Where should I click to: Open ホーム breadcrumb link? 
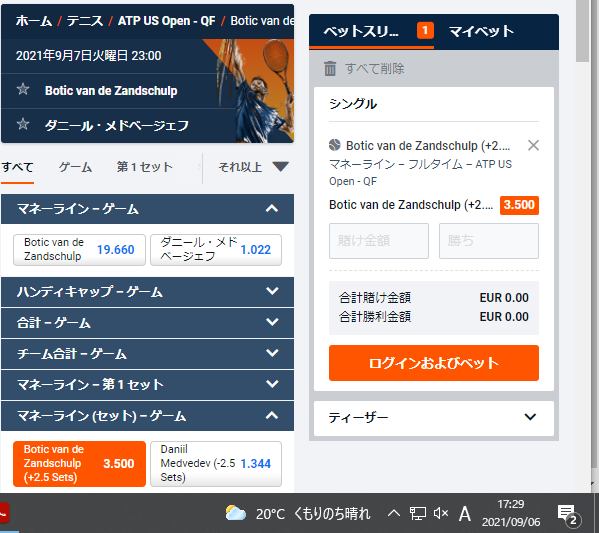tap(34, 21)
